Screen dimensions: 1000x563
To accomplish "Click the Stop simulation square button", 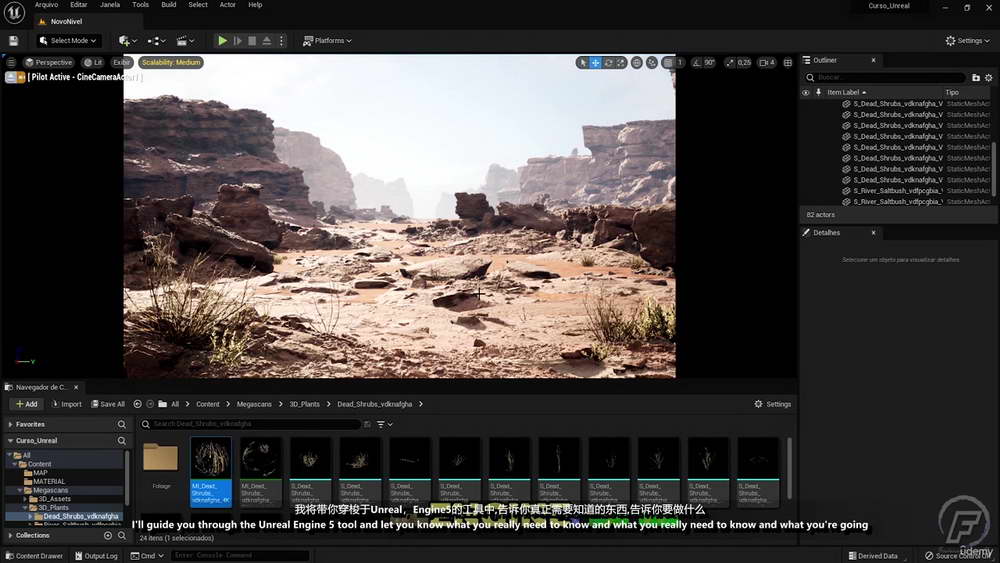I will (x=252, y=41).
